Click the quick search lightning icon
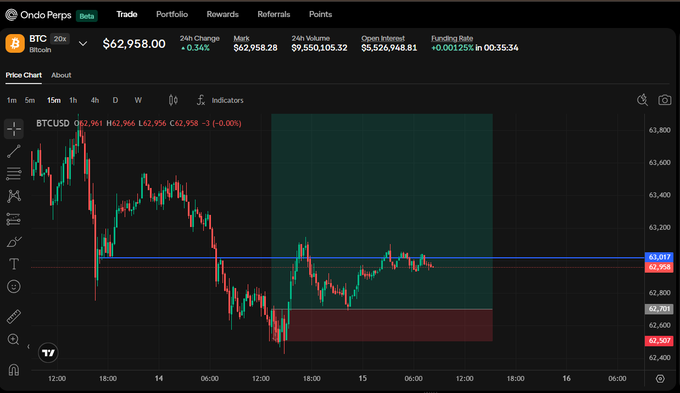This screenshot has height=393, width=680. click(x=642, y=100)
